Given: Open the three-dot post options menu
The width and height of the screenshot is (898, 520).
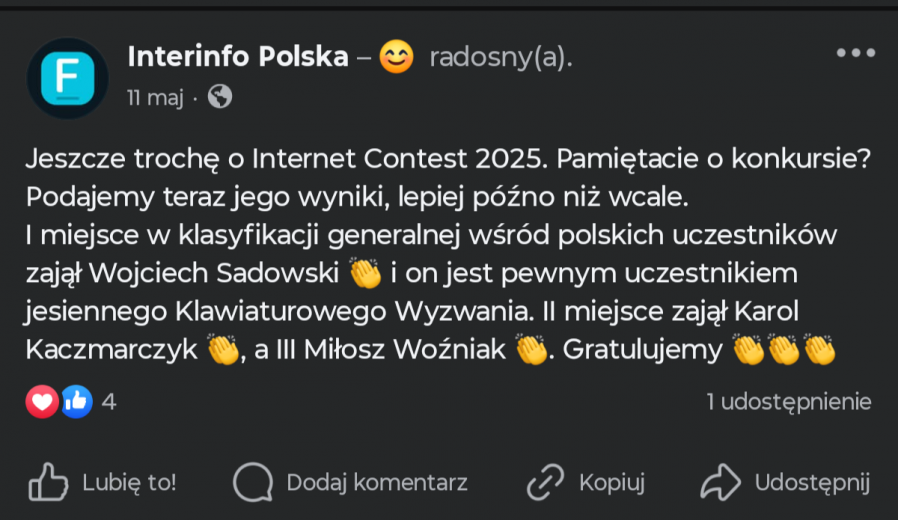Looking at the screenshot, I should tap(856, 53).
